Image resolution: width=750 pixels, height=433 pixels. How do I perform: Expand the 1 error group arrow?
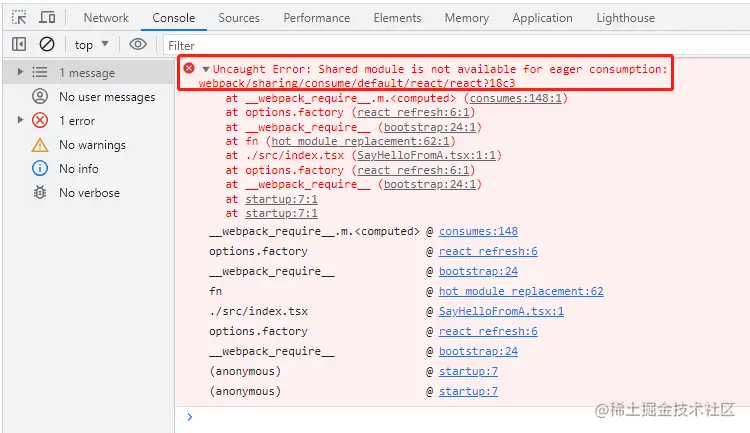click(x=20, y=120)
